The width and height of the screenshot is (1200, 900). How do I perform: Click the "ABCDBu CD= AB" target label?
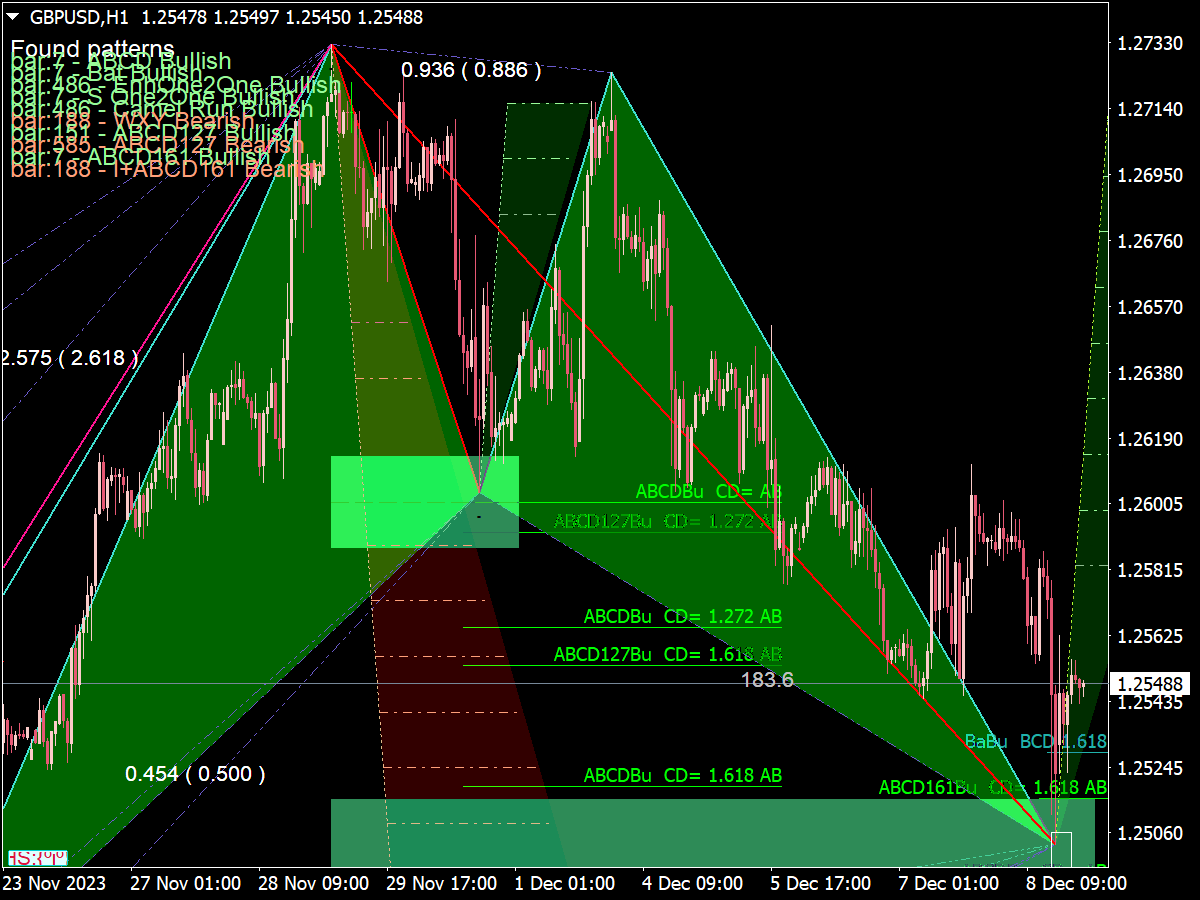coord(711,491)
